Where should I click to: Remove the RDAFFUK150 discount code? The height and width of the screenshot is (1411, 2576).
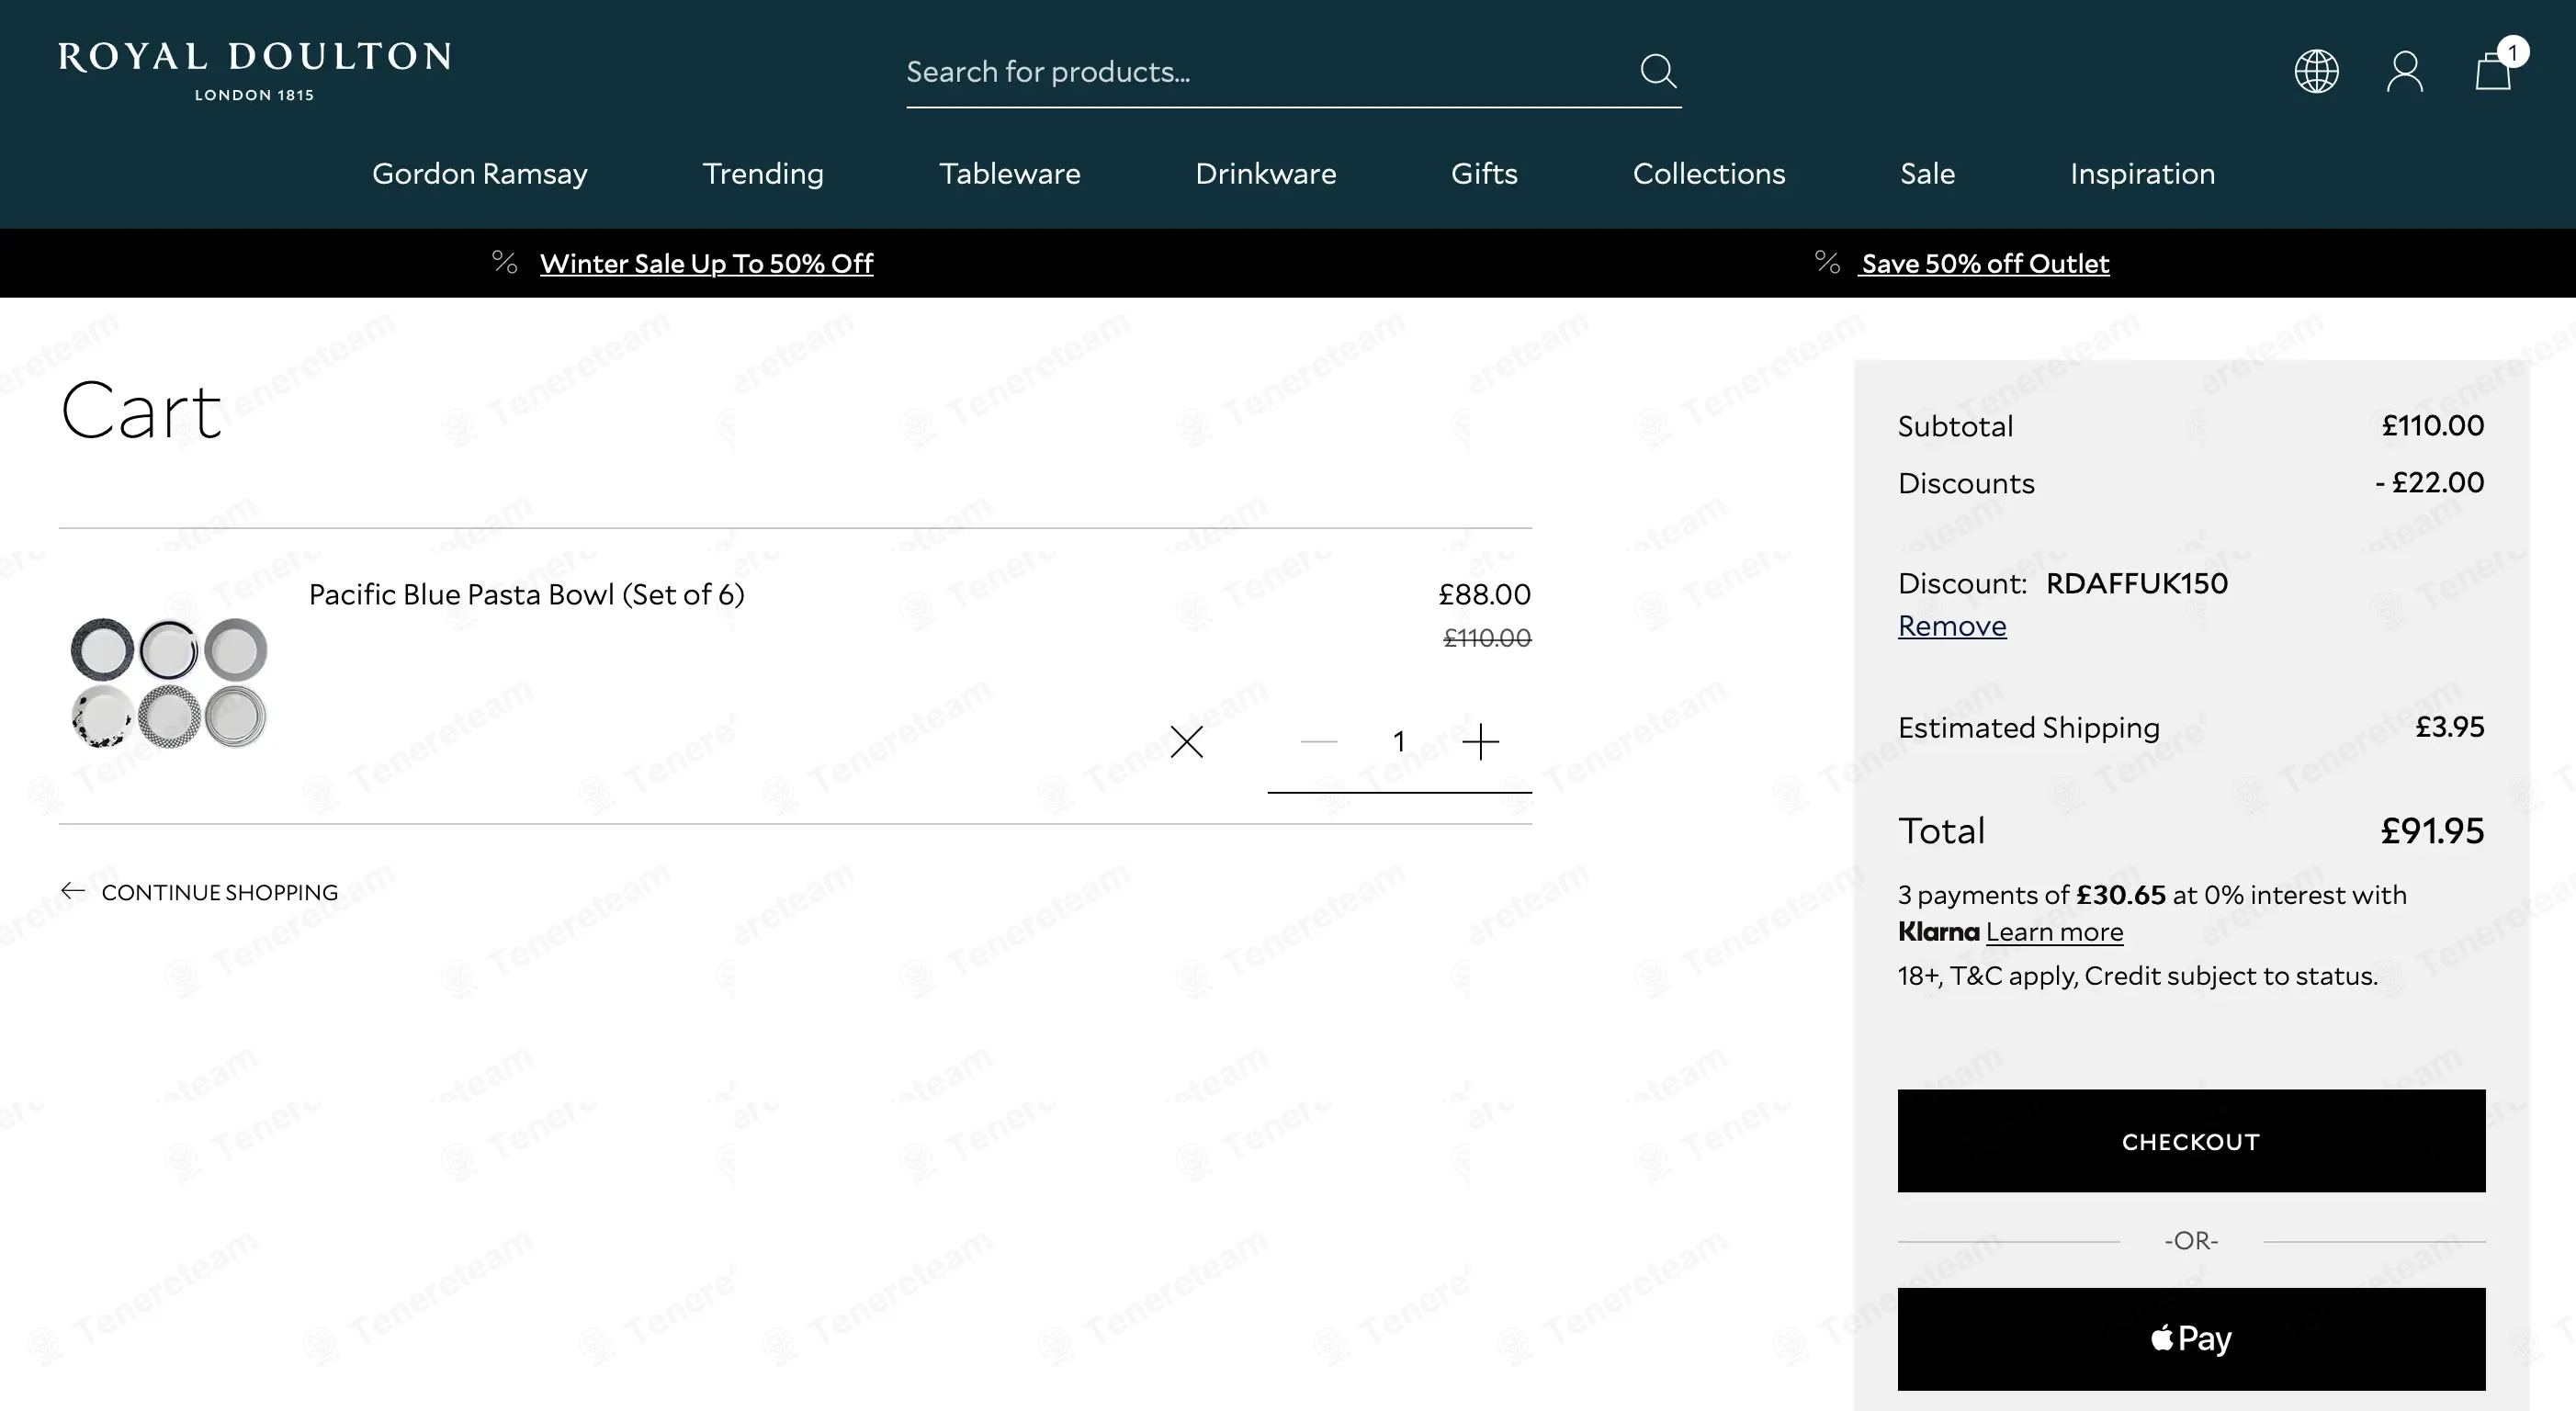pos(1952,626)
